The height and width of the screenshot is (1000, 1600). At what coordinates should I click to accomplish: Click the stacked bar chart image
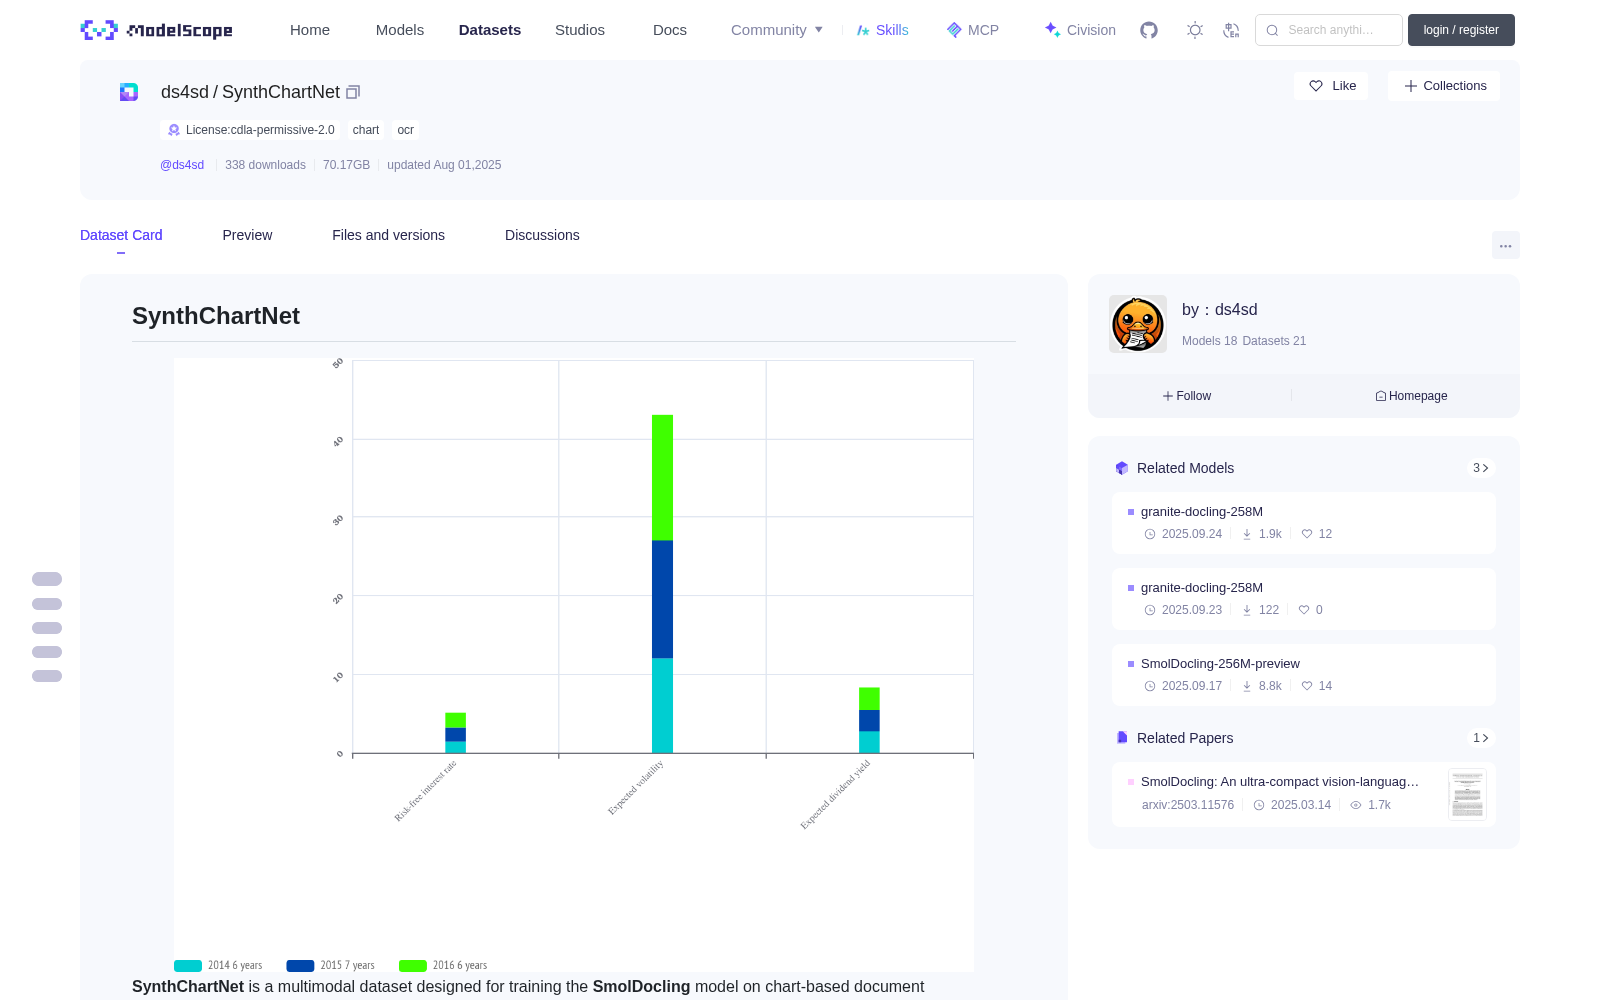point(574,665)
